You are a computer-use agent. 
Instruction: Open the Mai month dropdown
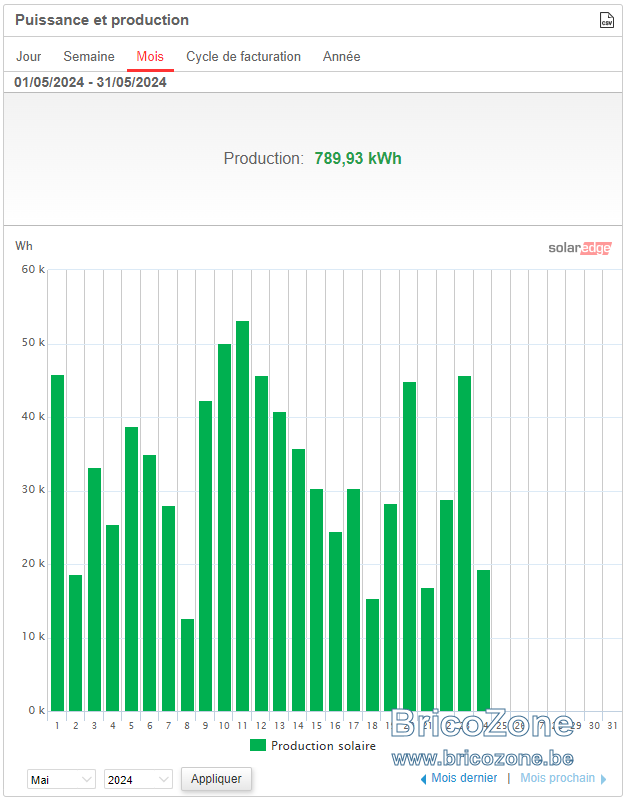click(x=61, y=779)
